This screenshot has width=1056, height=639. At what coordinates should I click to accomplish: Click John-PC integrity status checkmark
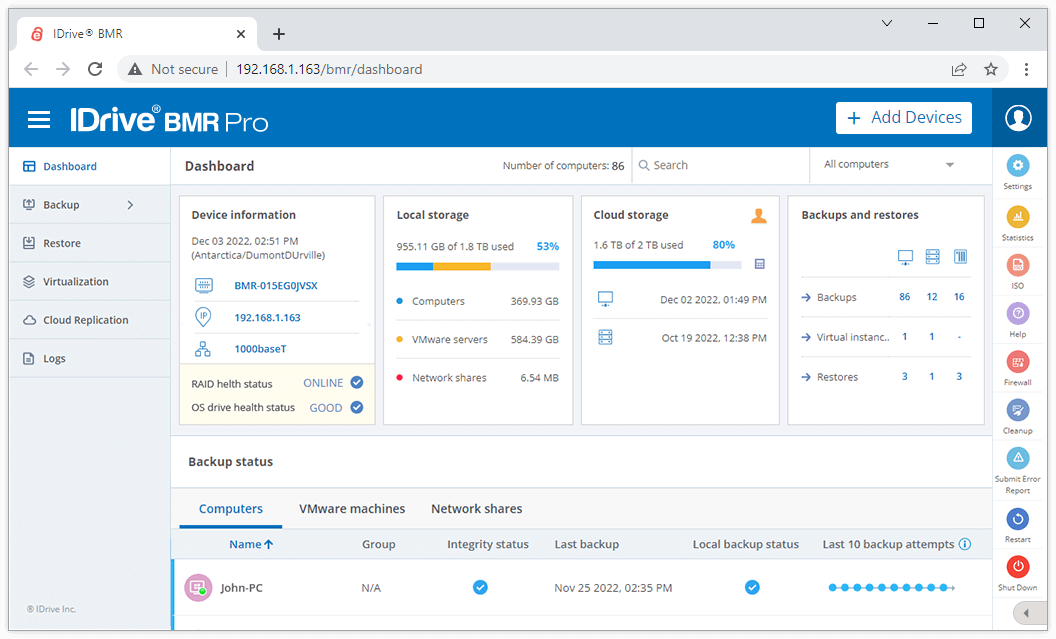pyautogui.click(x=480, y=588)
